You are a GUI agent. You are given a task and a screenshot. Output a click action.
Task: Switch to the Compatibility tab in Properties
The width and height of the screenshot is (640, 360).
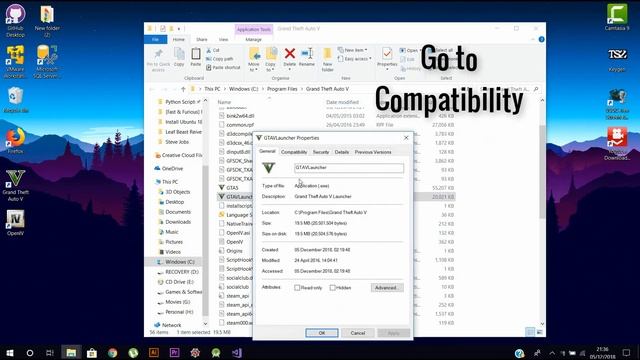pyautogui.click(x=293, y=152)
